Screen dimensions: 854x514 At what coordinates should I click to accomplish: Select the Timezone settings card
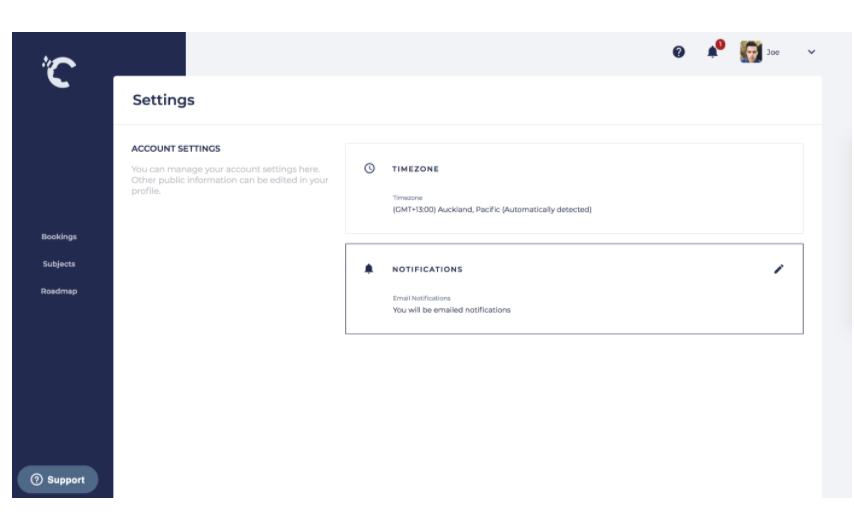coord(573,188)
